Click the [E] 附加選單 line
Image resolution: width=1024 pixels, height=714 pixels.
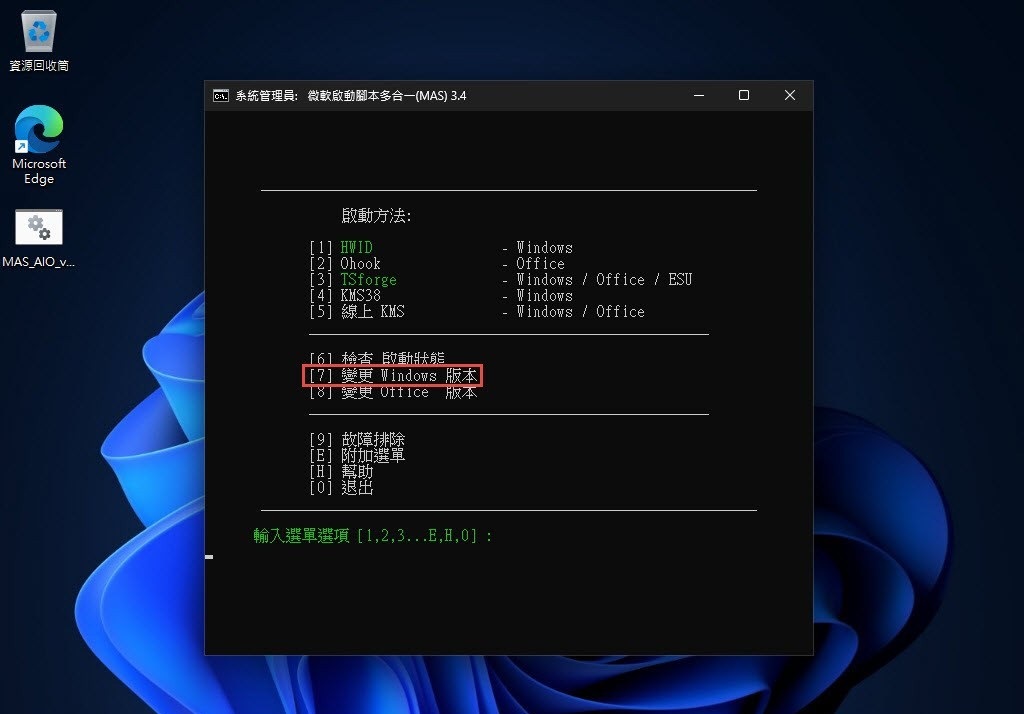357,455
